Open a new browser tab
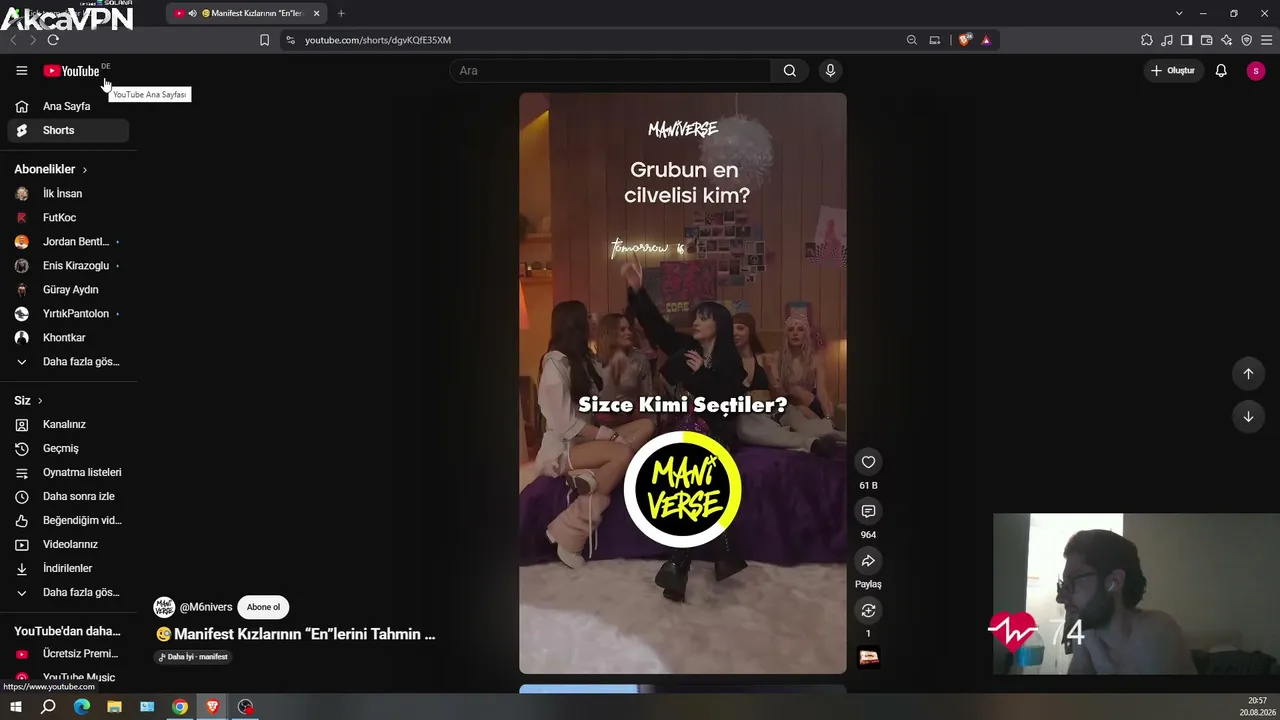Viewport: 1280px width, 720px height. [x=341, y=13]
